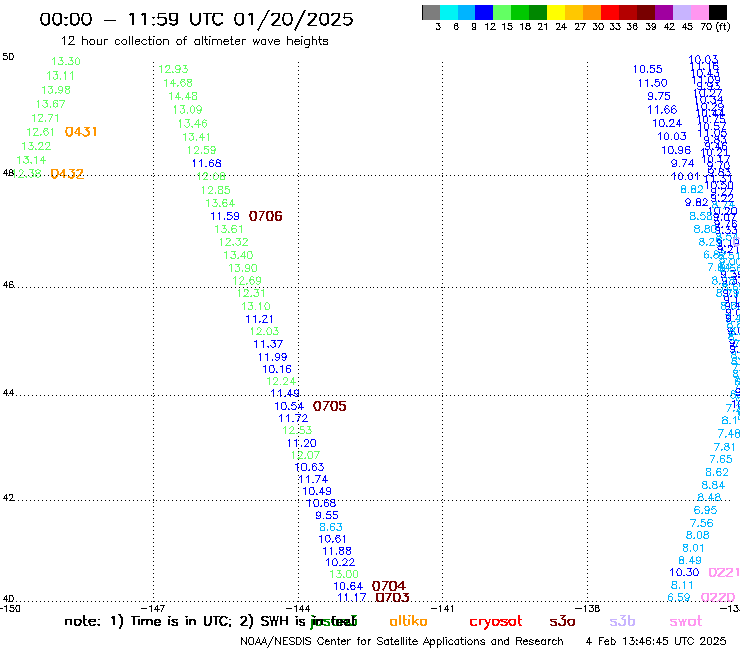Click the light green legend swatch between 12 and 15

tap(502, 12)
